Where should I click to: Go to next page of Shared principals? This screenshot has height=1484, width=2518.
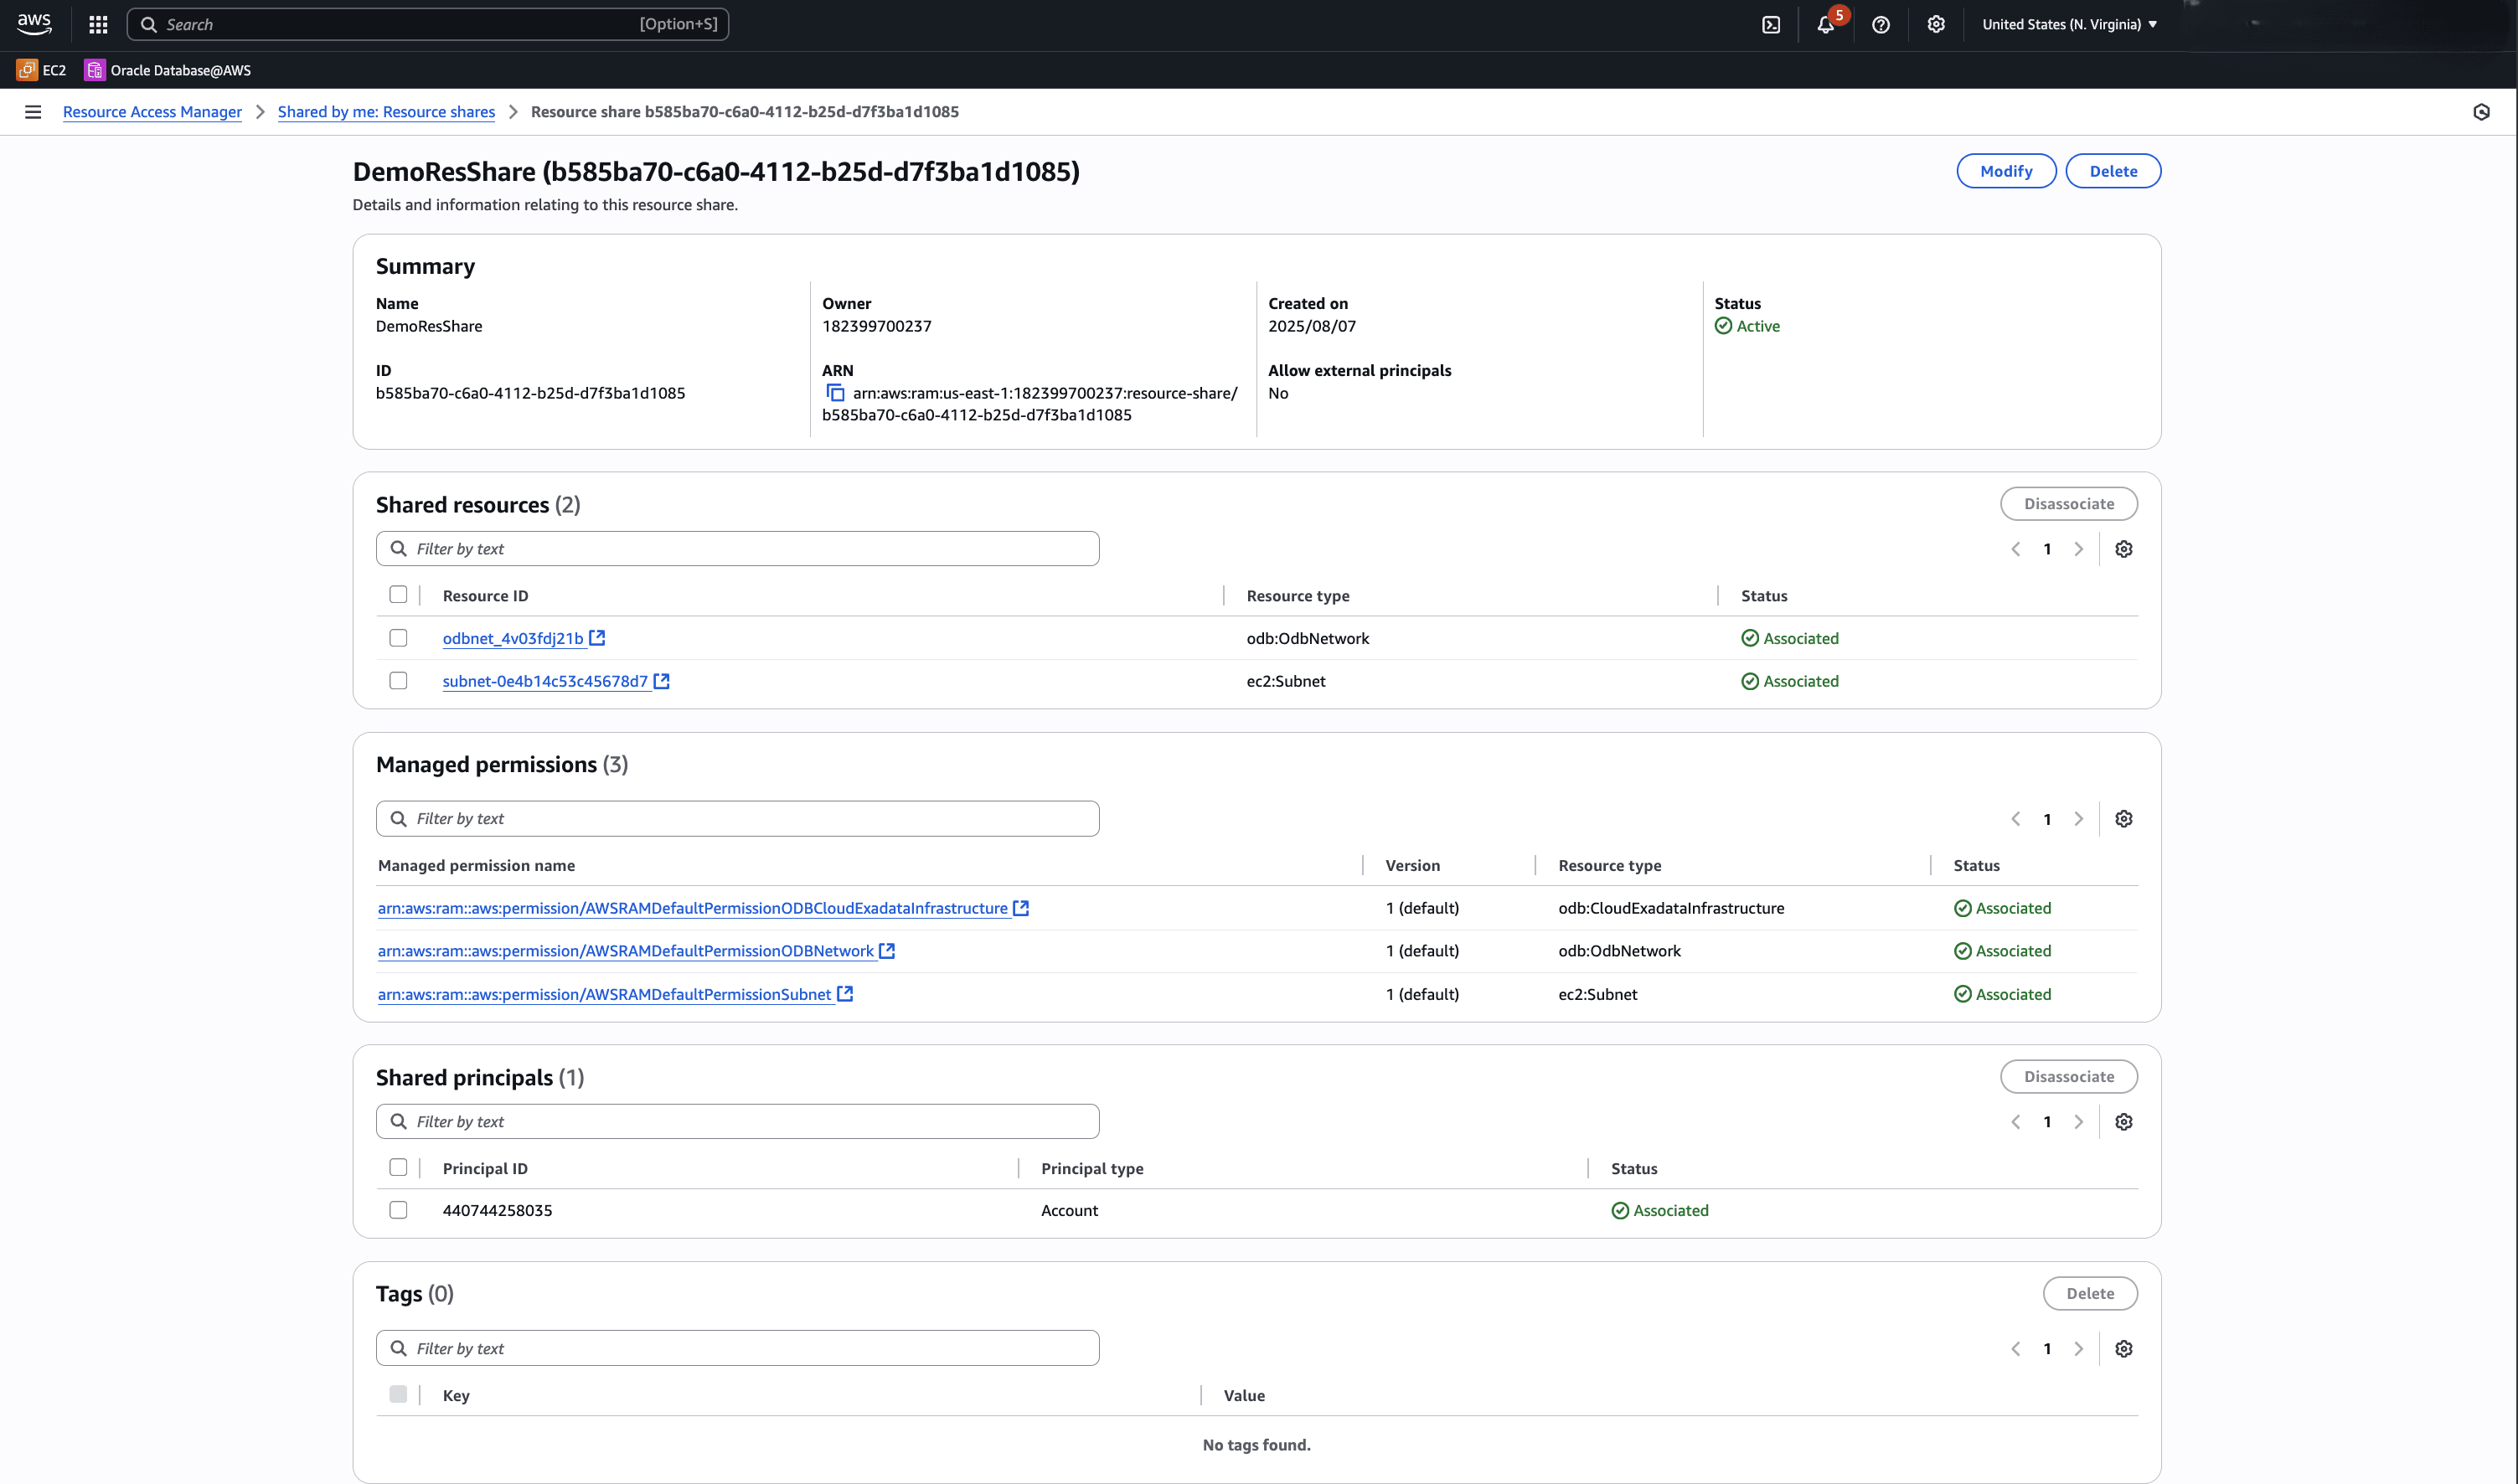pos(2079,1122)
